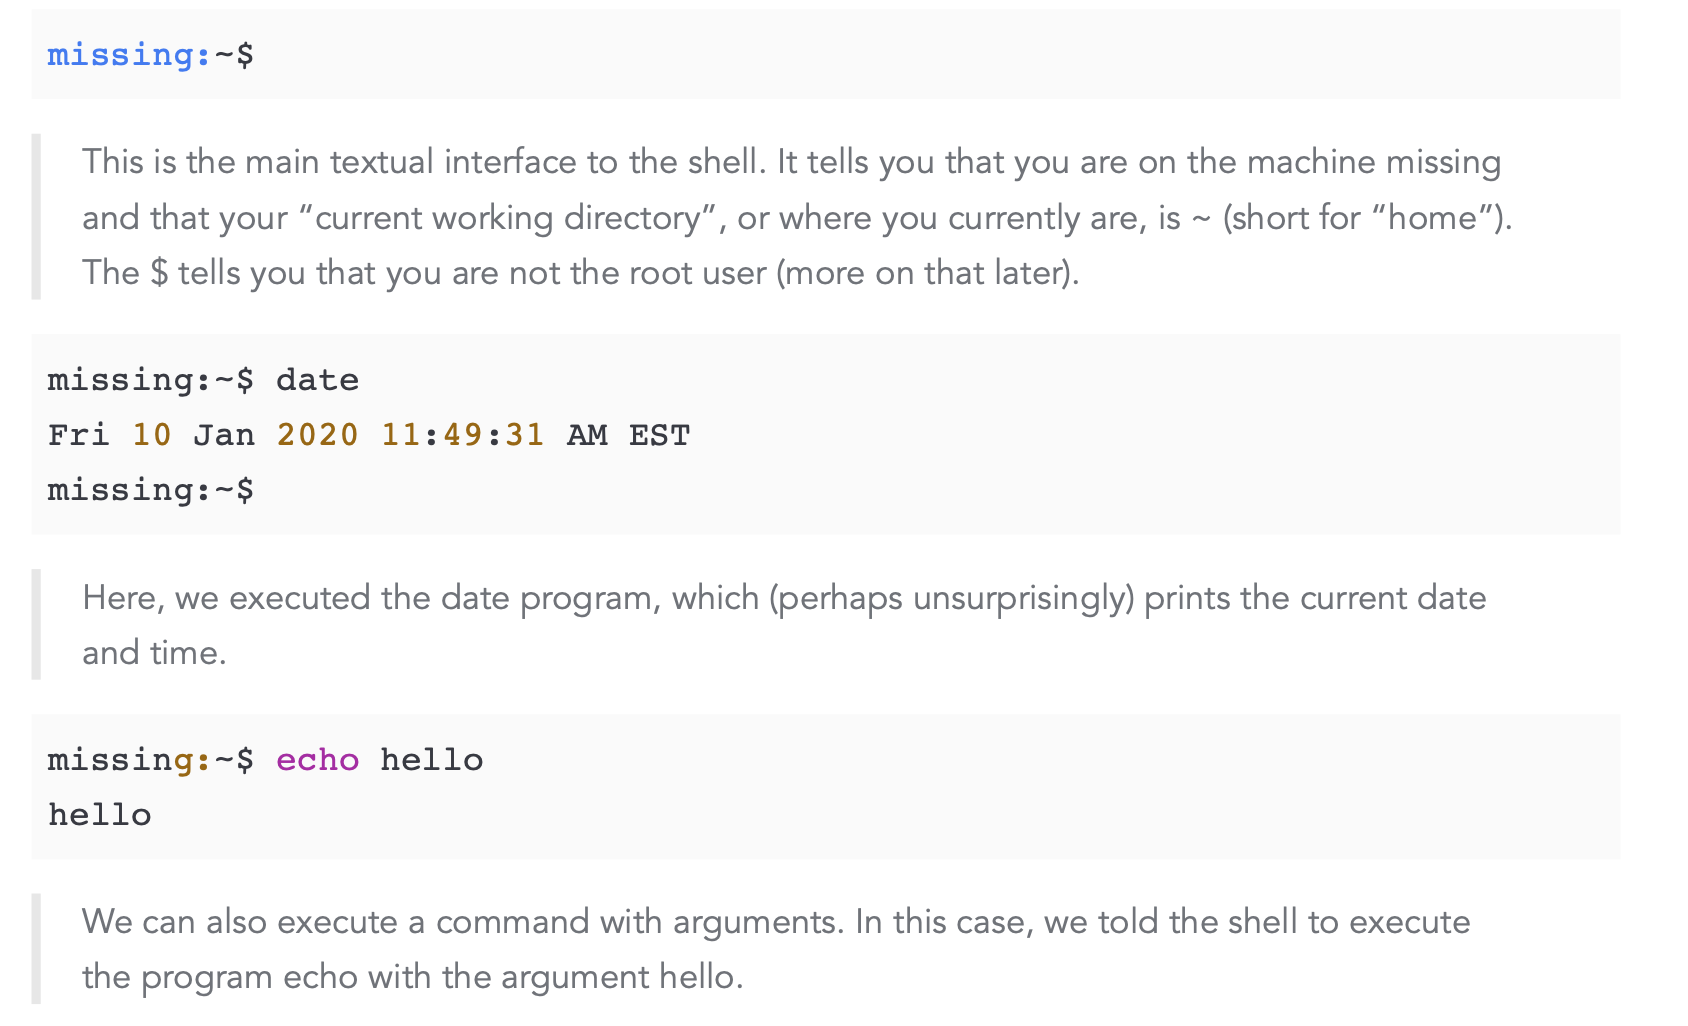Click the "(short for “home”)" text

coord(1367,218)
